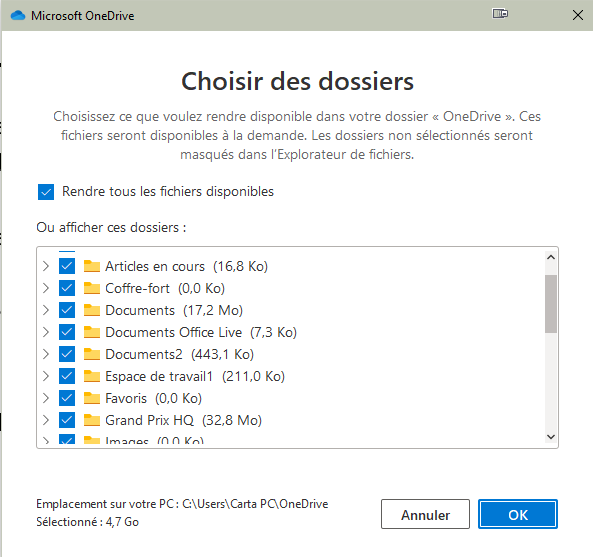Uncheck the Grand Prix HQ checkbox
593x557 pixels.
67,420
